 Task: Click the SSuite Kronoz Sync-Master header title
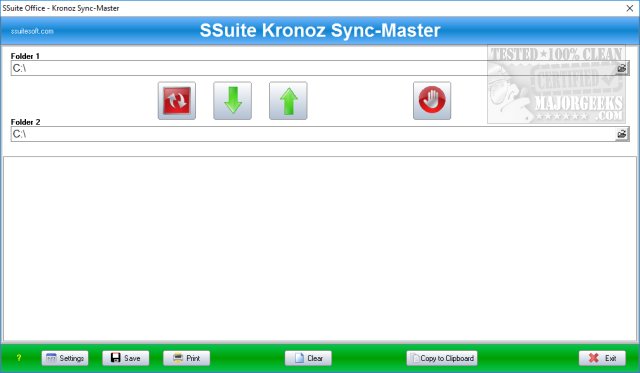320,31
